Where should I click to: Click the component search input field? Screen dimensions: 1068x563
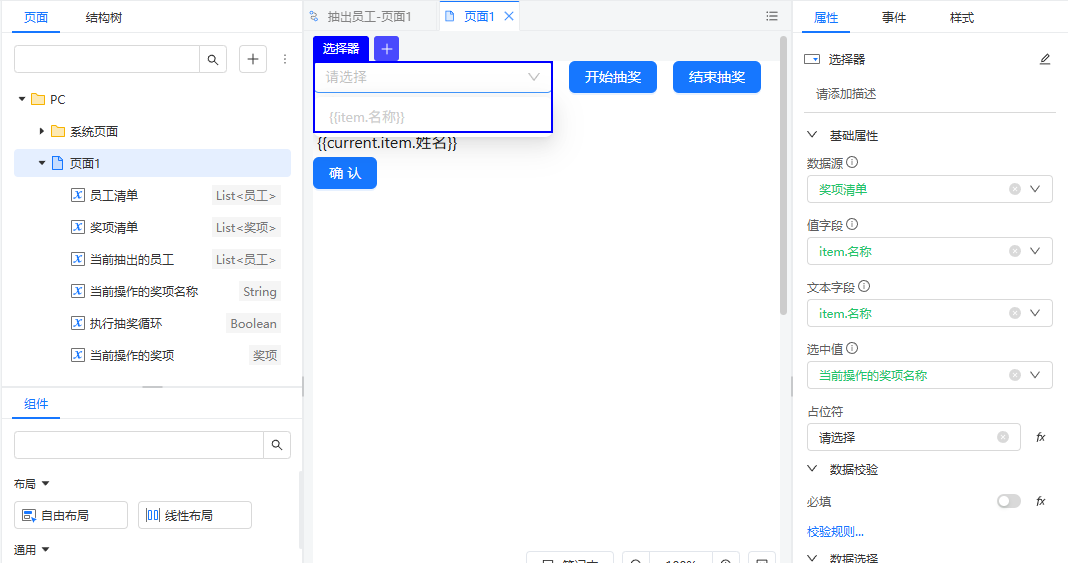pyautogui.click(x=139, y=445)
